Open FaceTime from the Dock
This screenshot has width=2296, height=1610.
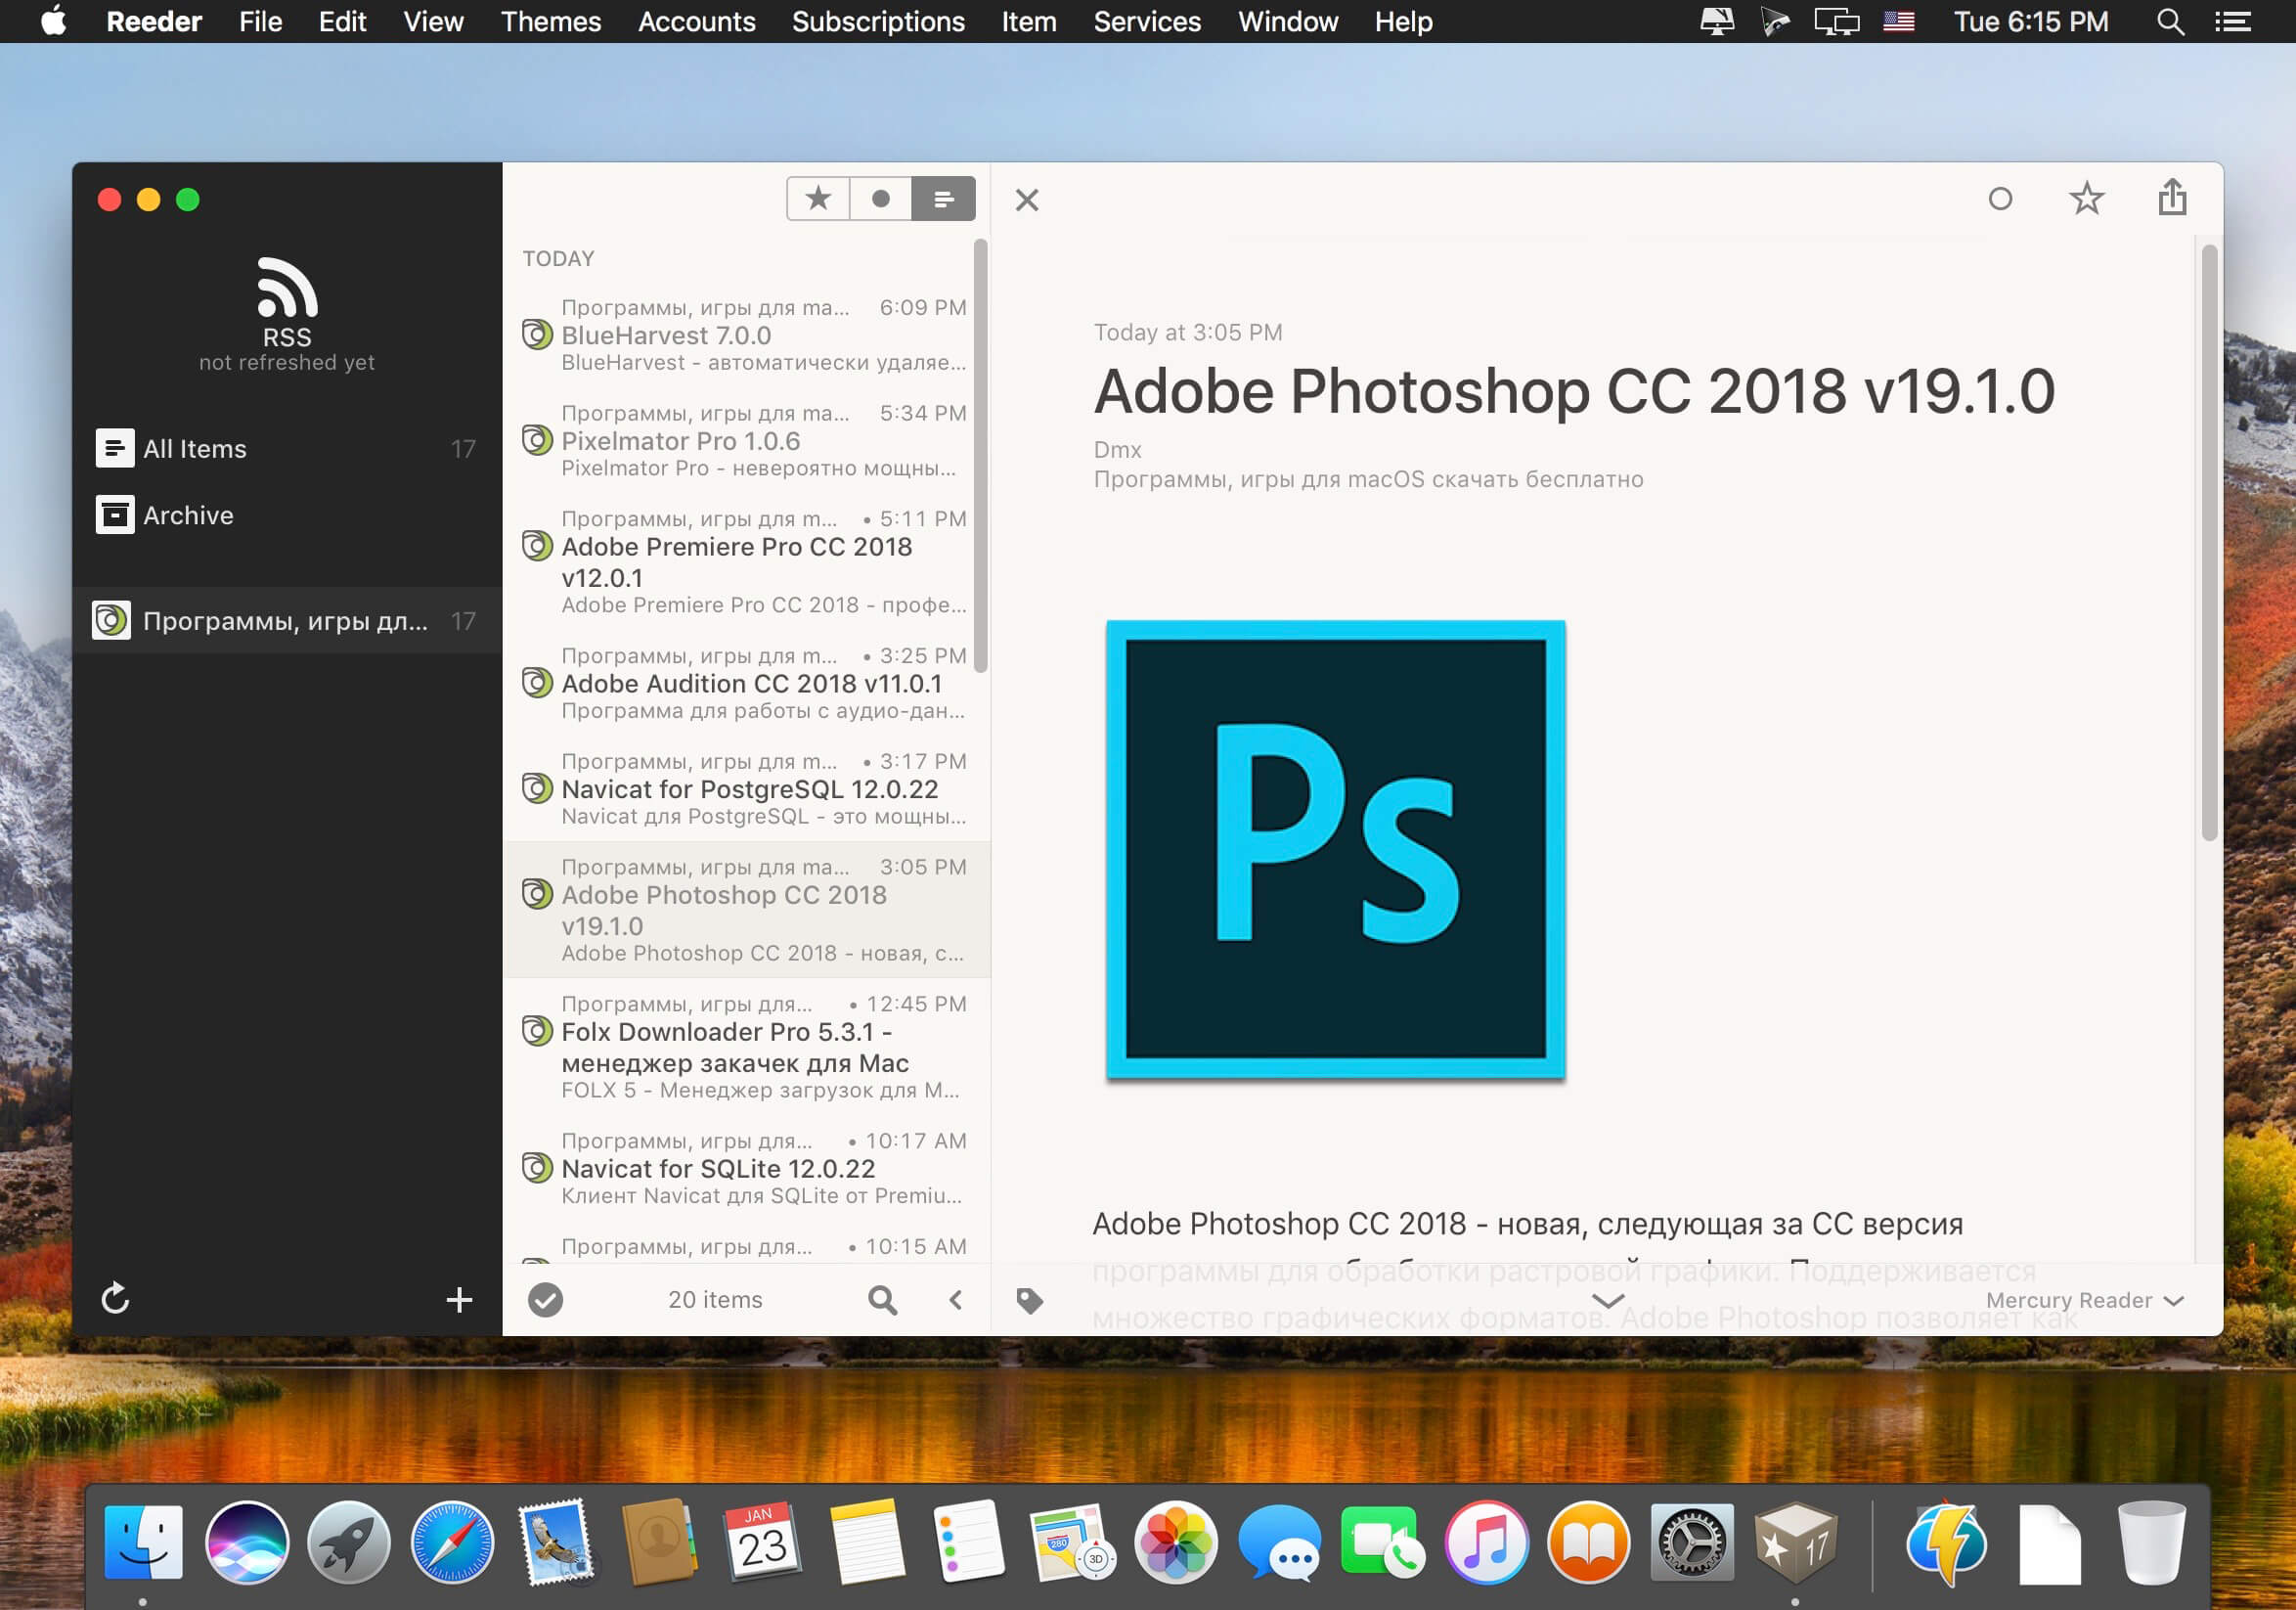point(1383,1542)
